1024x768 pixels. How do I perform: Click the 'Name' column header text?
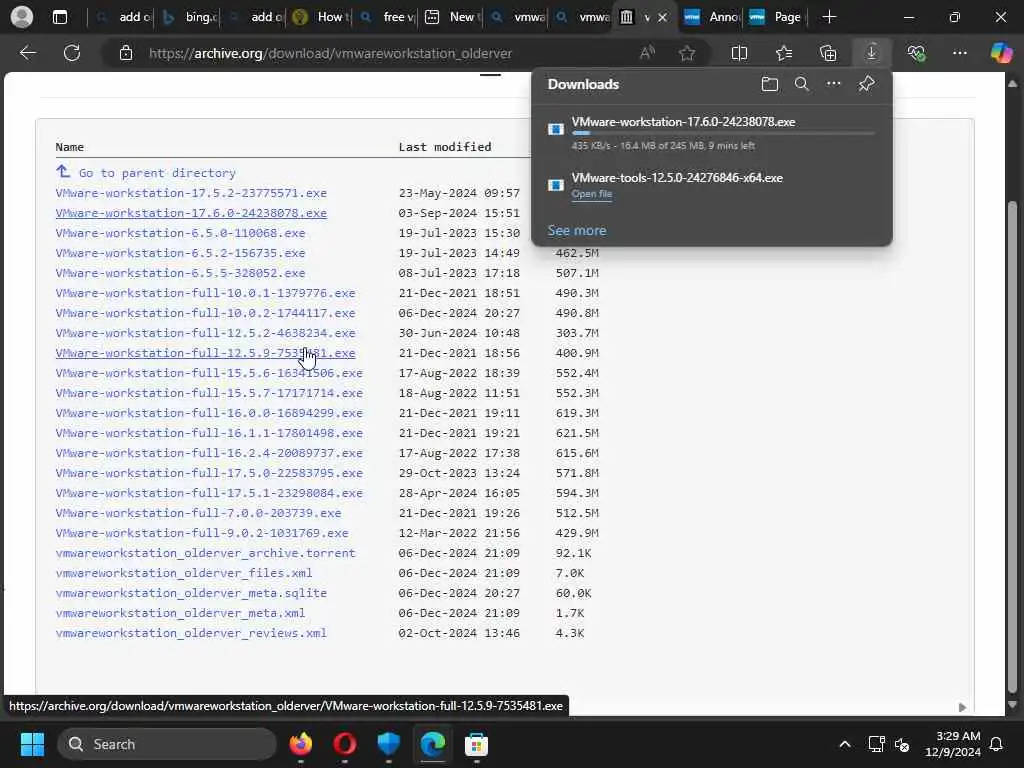pos(69,147)
